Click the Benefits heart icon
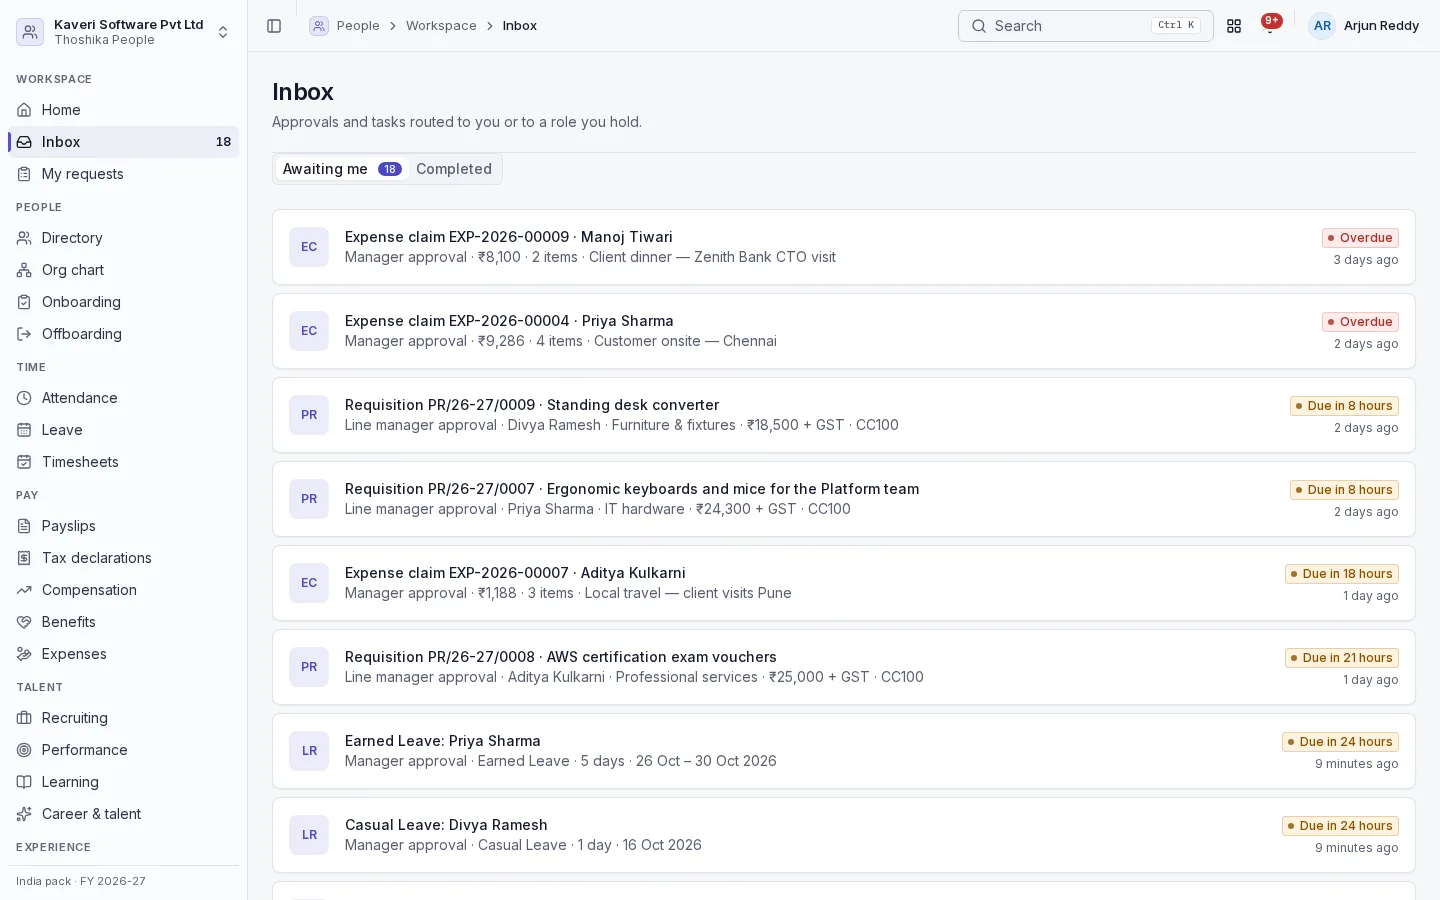Screen dimensions: 1440x900 click(24, 622)
